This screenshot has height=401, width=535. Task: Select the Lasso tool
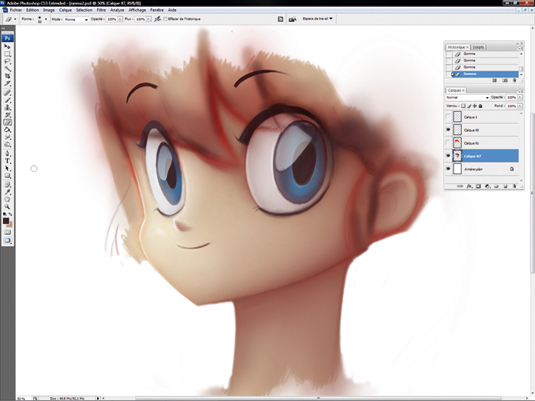tap(7, 61)
